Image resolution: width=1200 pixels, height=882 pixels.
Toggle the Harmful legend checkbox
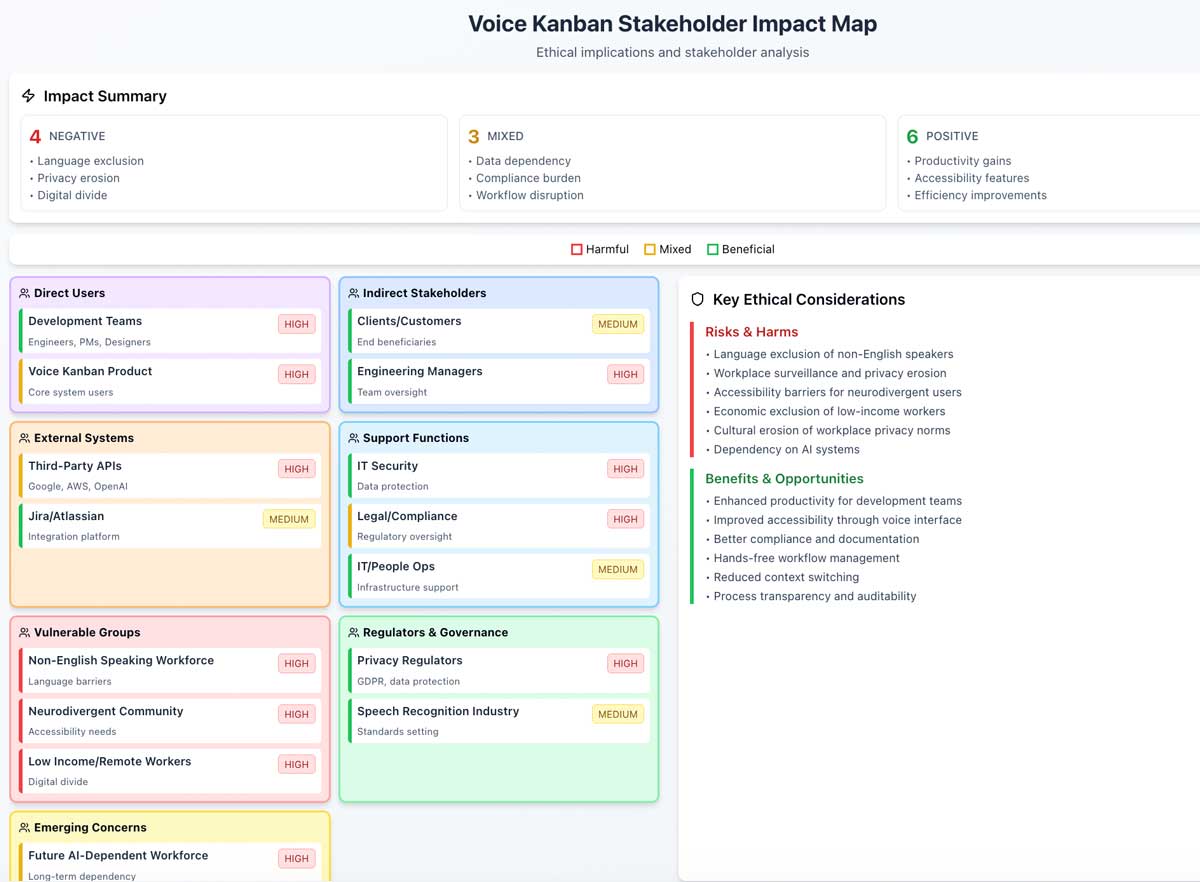point(576,248)
